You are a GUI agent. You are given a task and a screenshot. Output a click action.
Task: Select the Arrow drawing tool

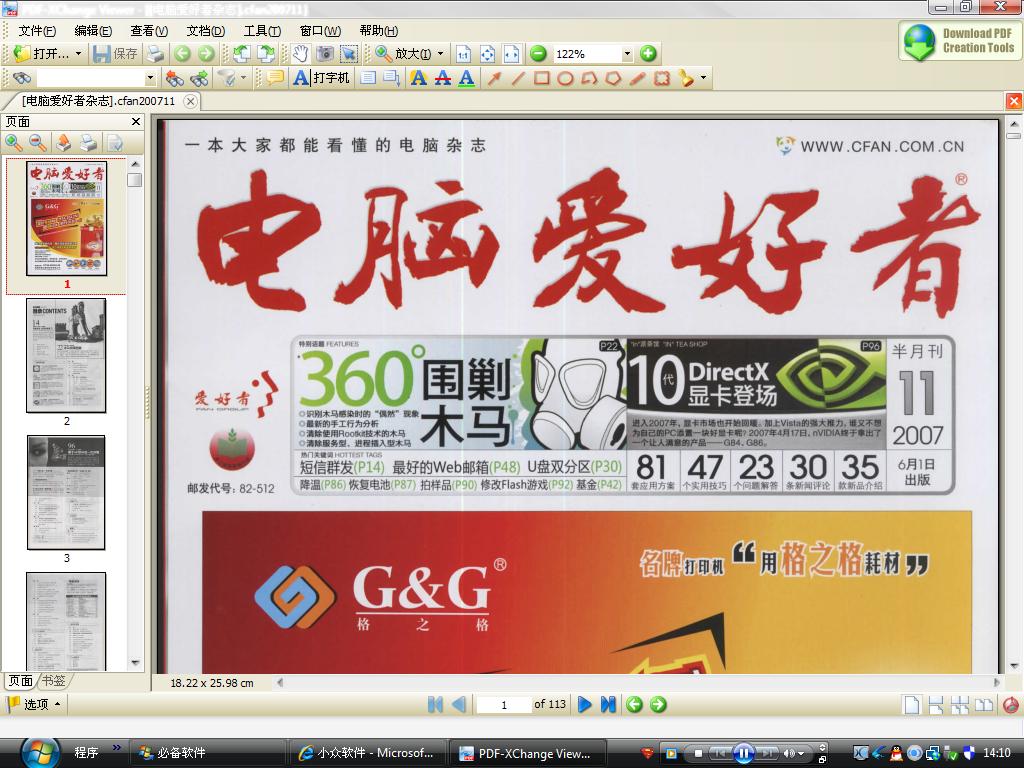tap(494, 78)
